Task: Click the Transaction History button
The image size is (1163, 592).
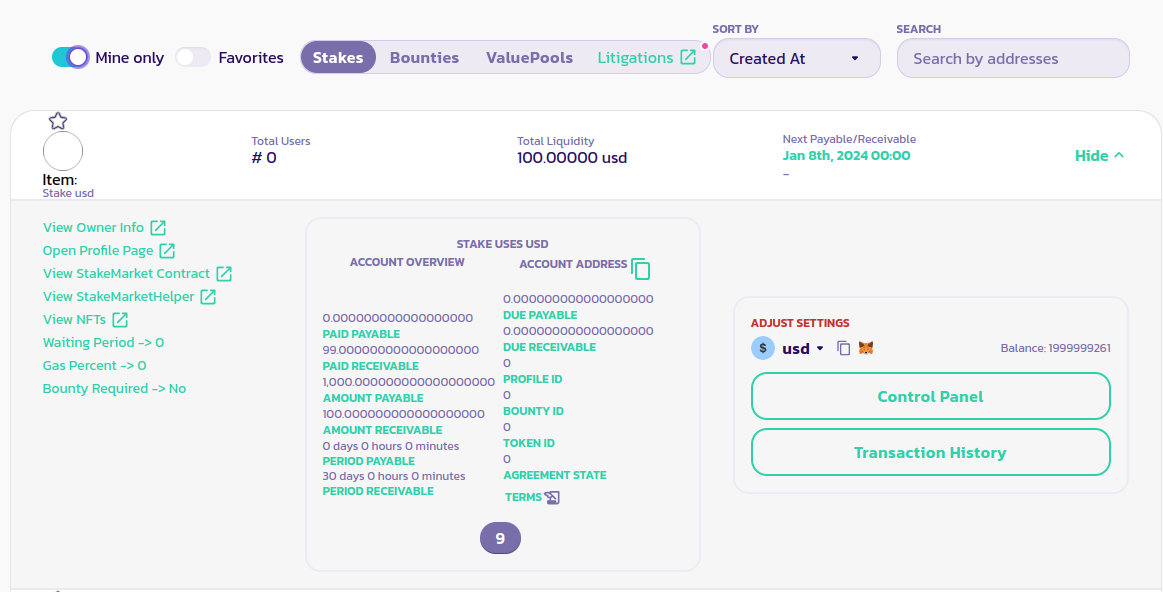Action: pos(930,452)
